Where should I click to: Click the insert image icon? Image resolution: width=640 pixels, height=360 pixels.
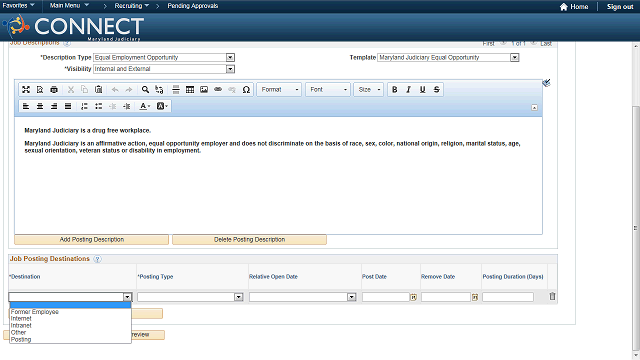point(204,90)
